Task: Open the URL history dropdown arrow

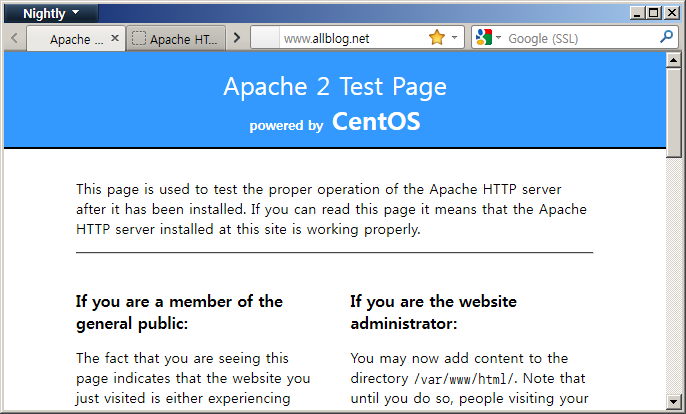Action: 454,38
